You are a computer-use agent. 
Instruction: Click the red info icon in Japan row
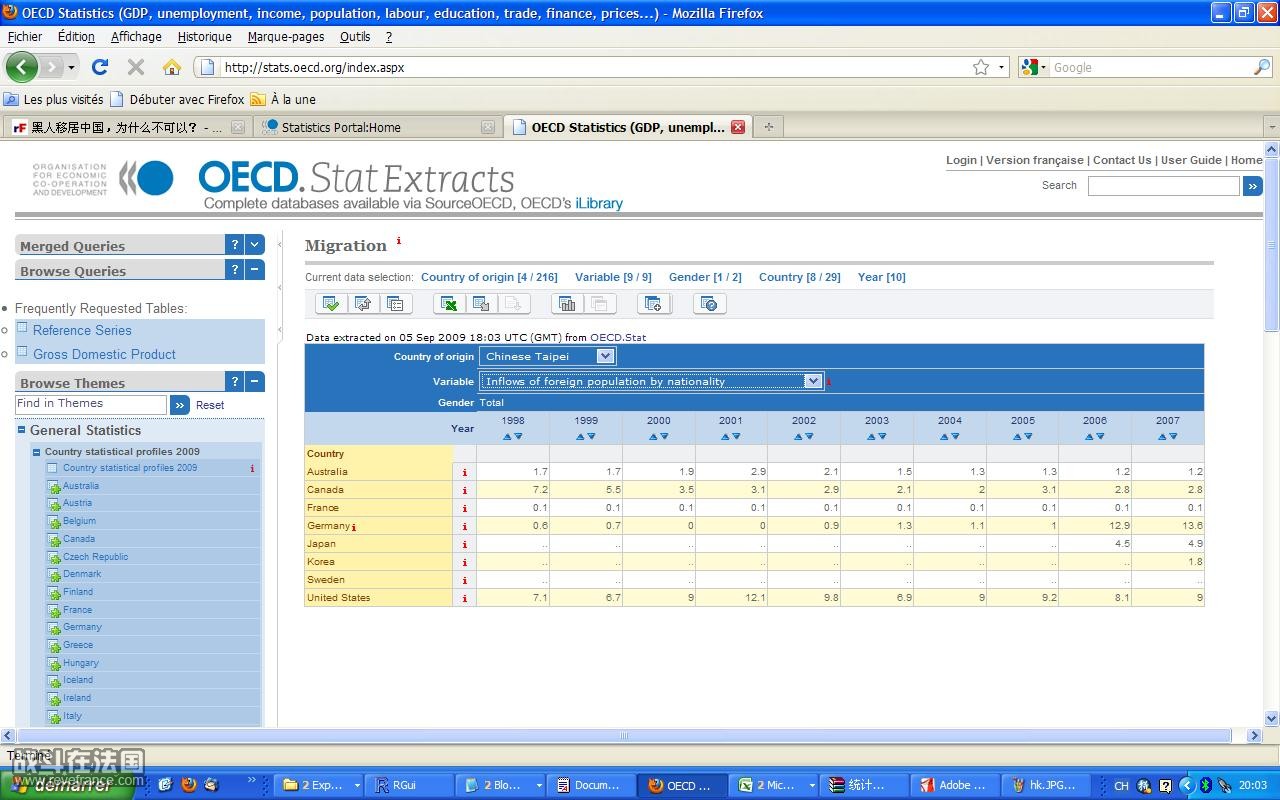coord(464,544)
